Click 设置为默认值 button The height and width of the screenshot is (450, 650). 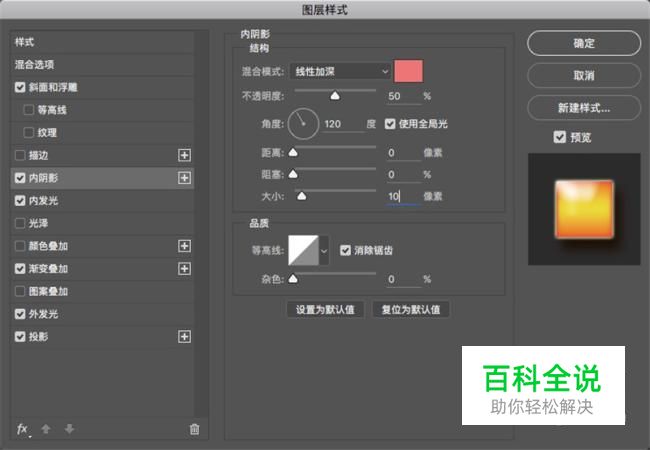click(325, 310)
